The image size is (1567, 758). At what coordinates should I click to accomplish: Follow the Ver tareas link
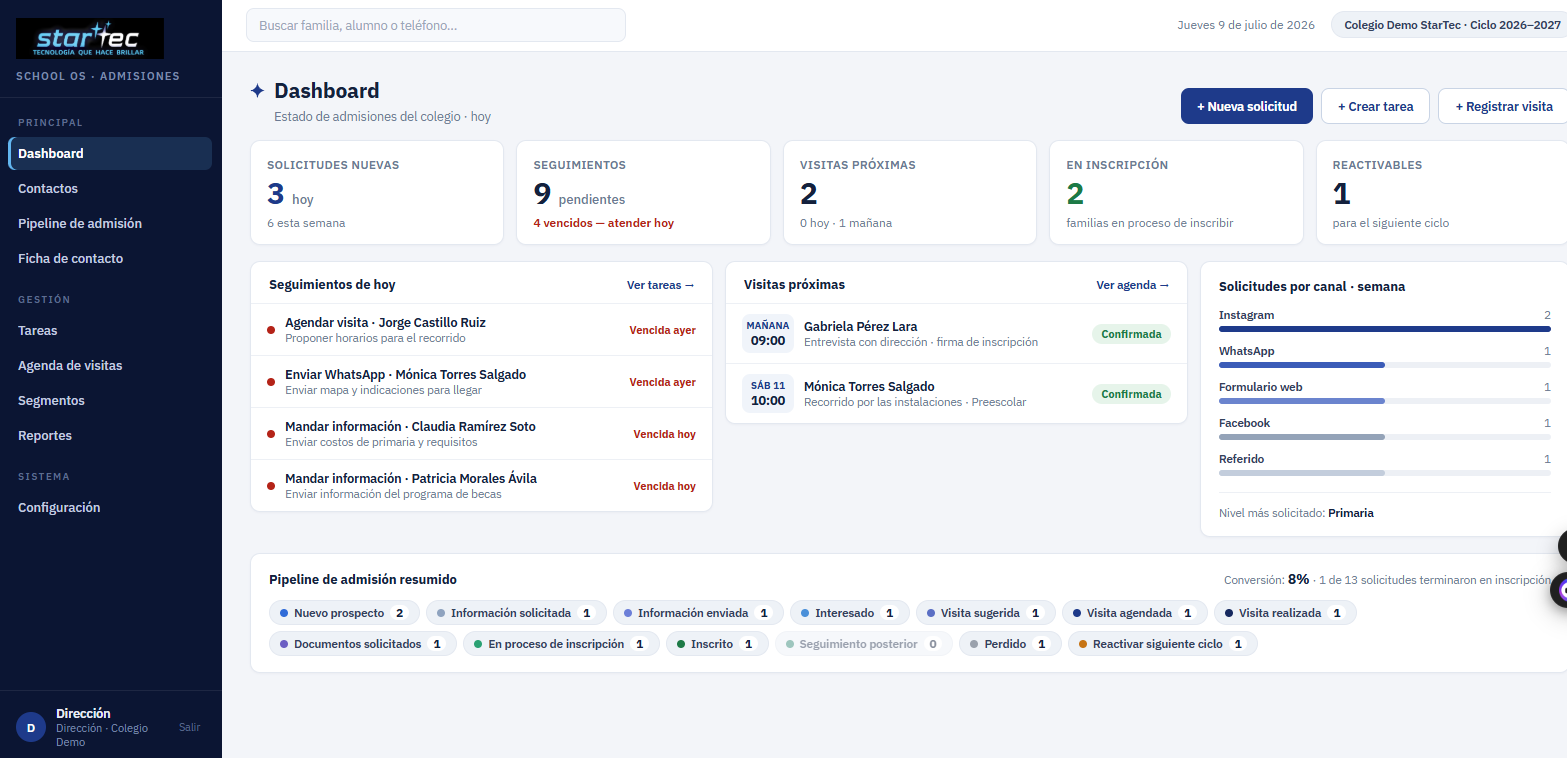coord(661,285)
